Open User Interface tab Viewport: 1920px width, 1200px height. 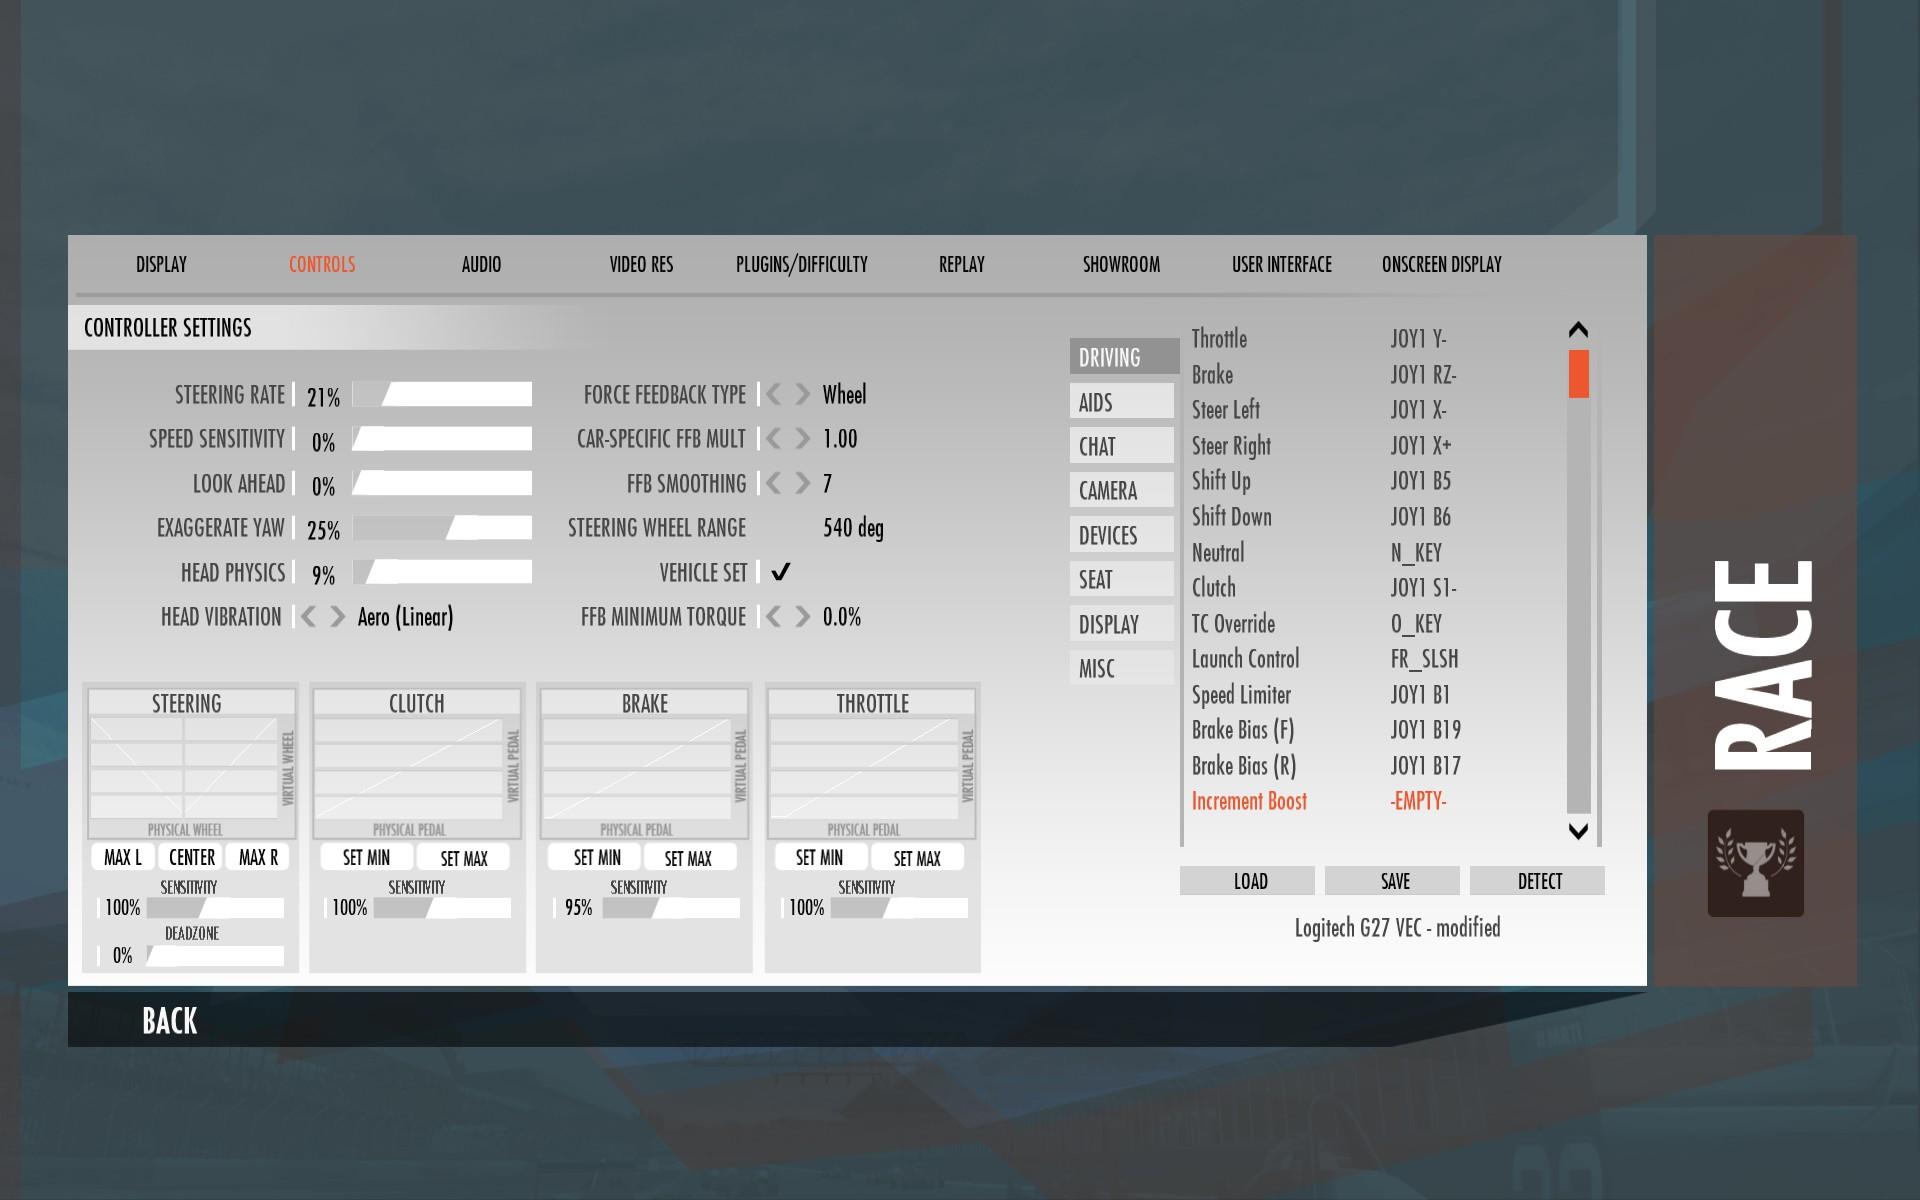(x=1282, y=265)
